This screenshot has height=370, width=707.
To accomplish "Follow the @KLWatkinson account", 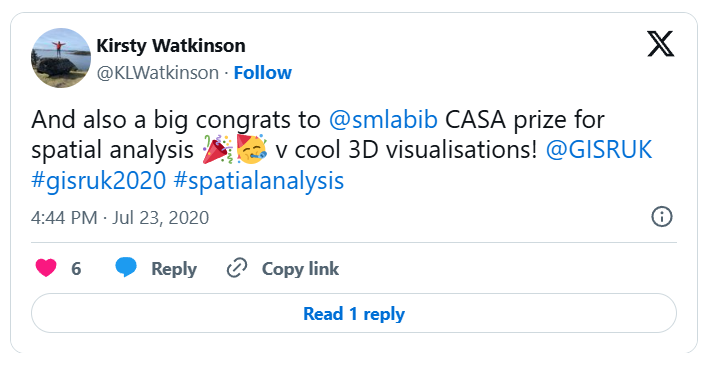I will [262, 73].
